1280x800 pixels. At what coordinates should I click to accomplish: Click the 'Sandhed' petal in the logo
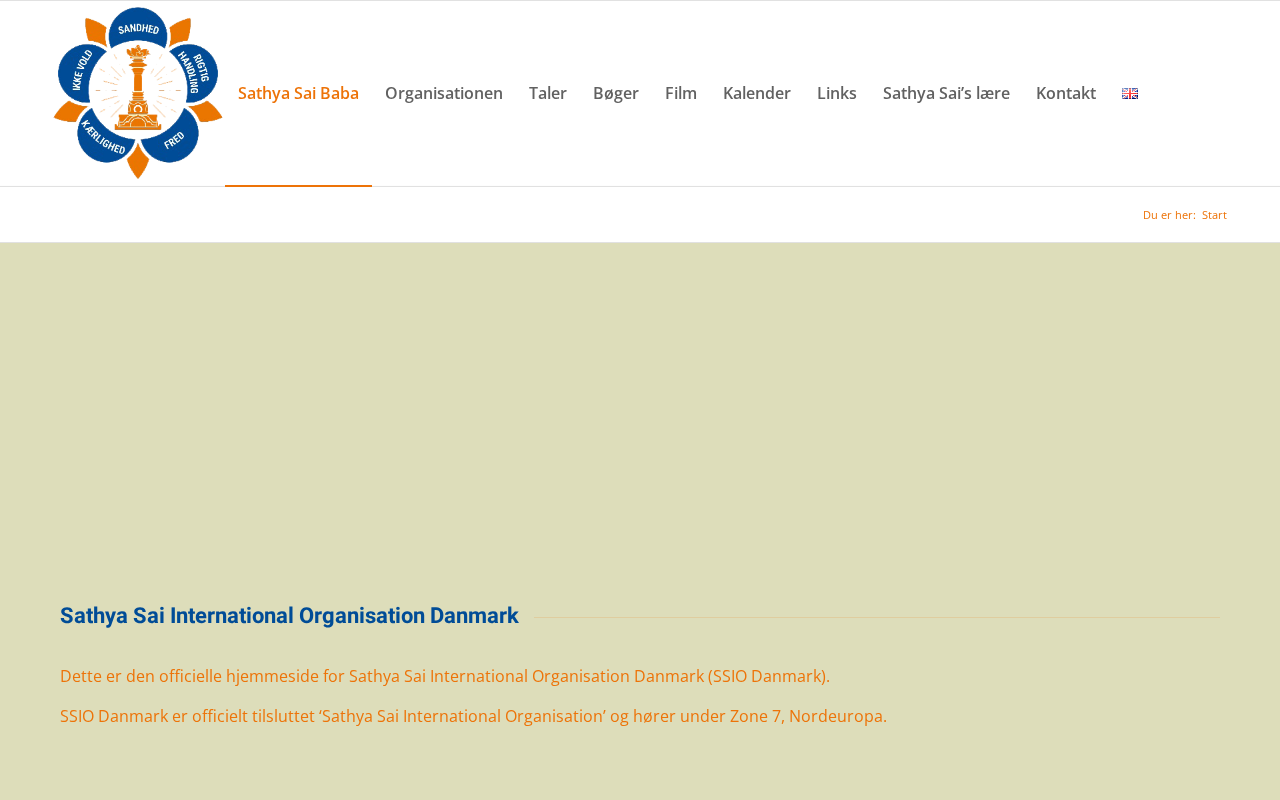(139, 30)
